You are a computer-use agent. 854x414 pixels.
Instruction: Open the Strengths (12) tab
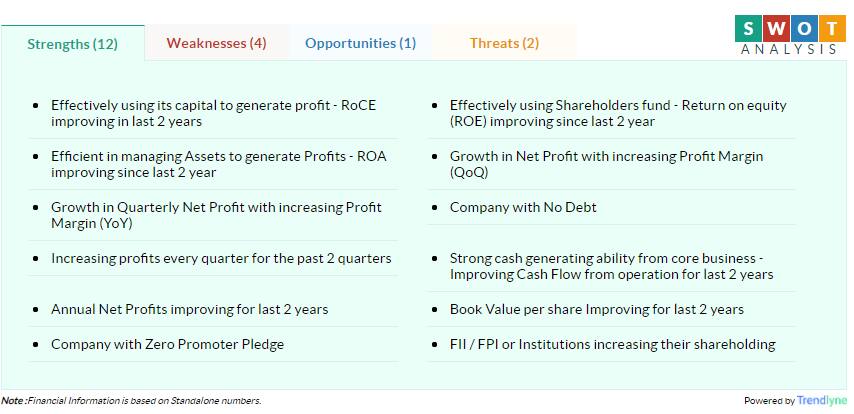[x=72, y=44]
